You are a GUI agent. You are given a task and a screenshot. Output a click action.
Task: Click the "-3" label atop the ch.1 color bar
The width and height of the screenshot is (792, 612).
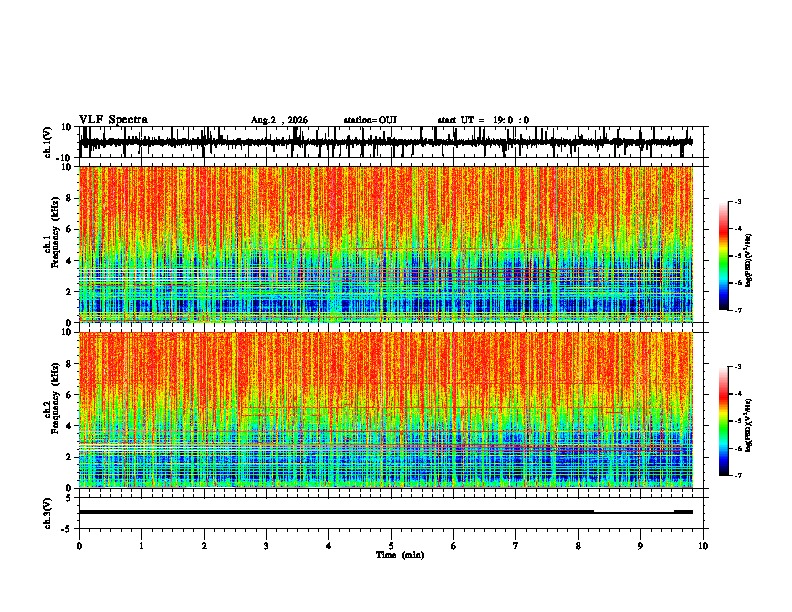(x=738, y=201)
